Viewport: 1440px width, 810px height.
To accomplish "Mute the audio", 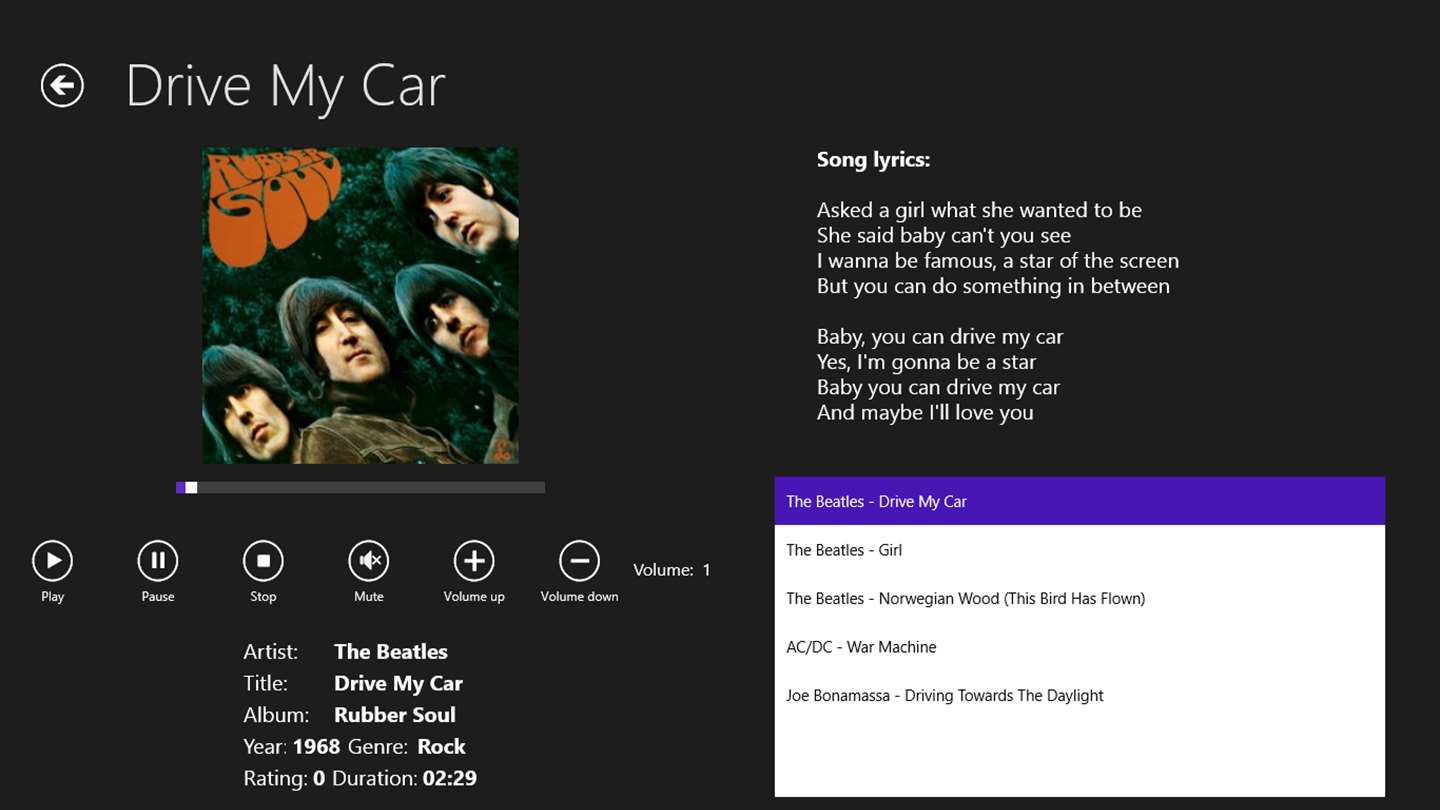I will [x=369, y=561].
